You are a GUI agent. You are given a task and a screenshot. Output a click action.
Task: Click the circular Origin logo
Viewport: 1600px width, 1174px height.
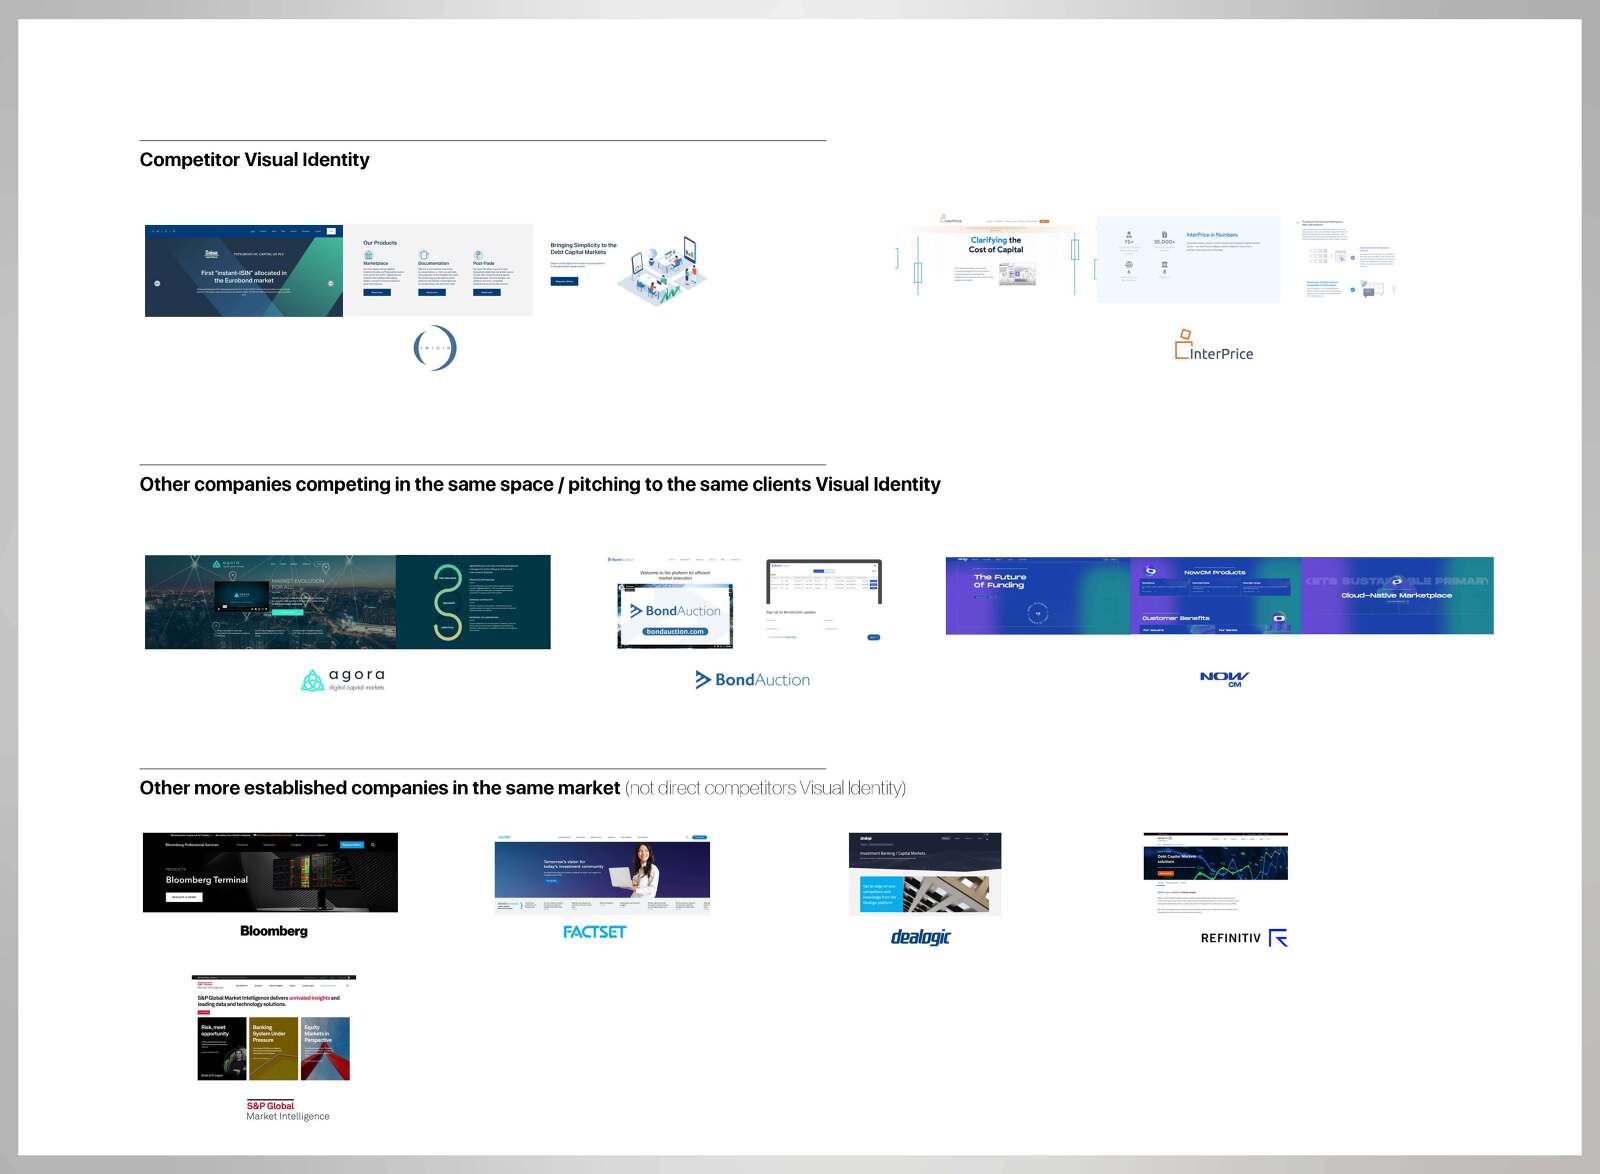pos(435,348)
